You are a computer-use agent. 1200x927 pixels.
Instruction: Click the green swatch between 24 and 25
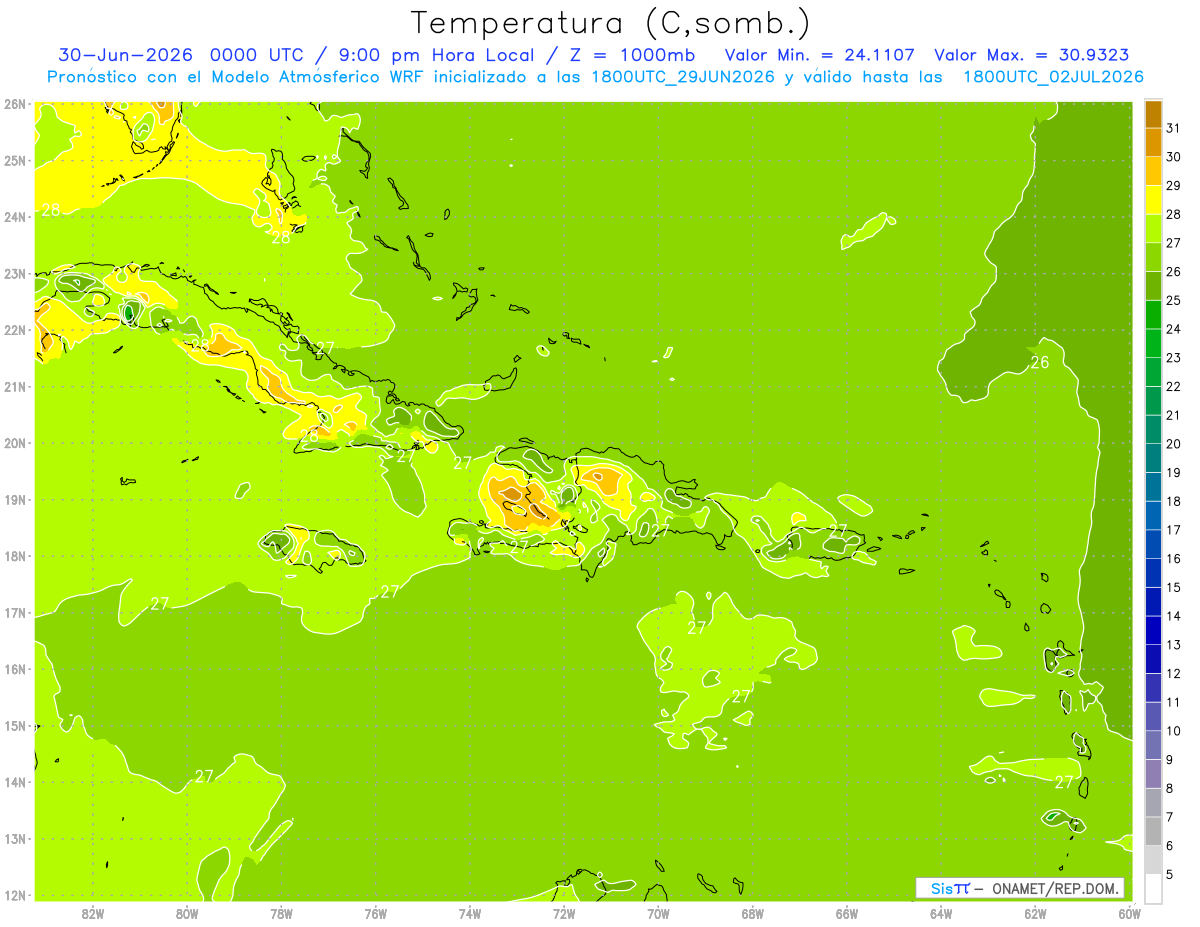pyautogui.click(x=1153, y=315)
